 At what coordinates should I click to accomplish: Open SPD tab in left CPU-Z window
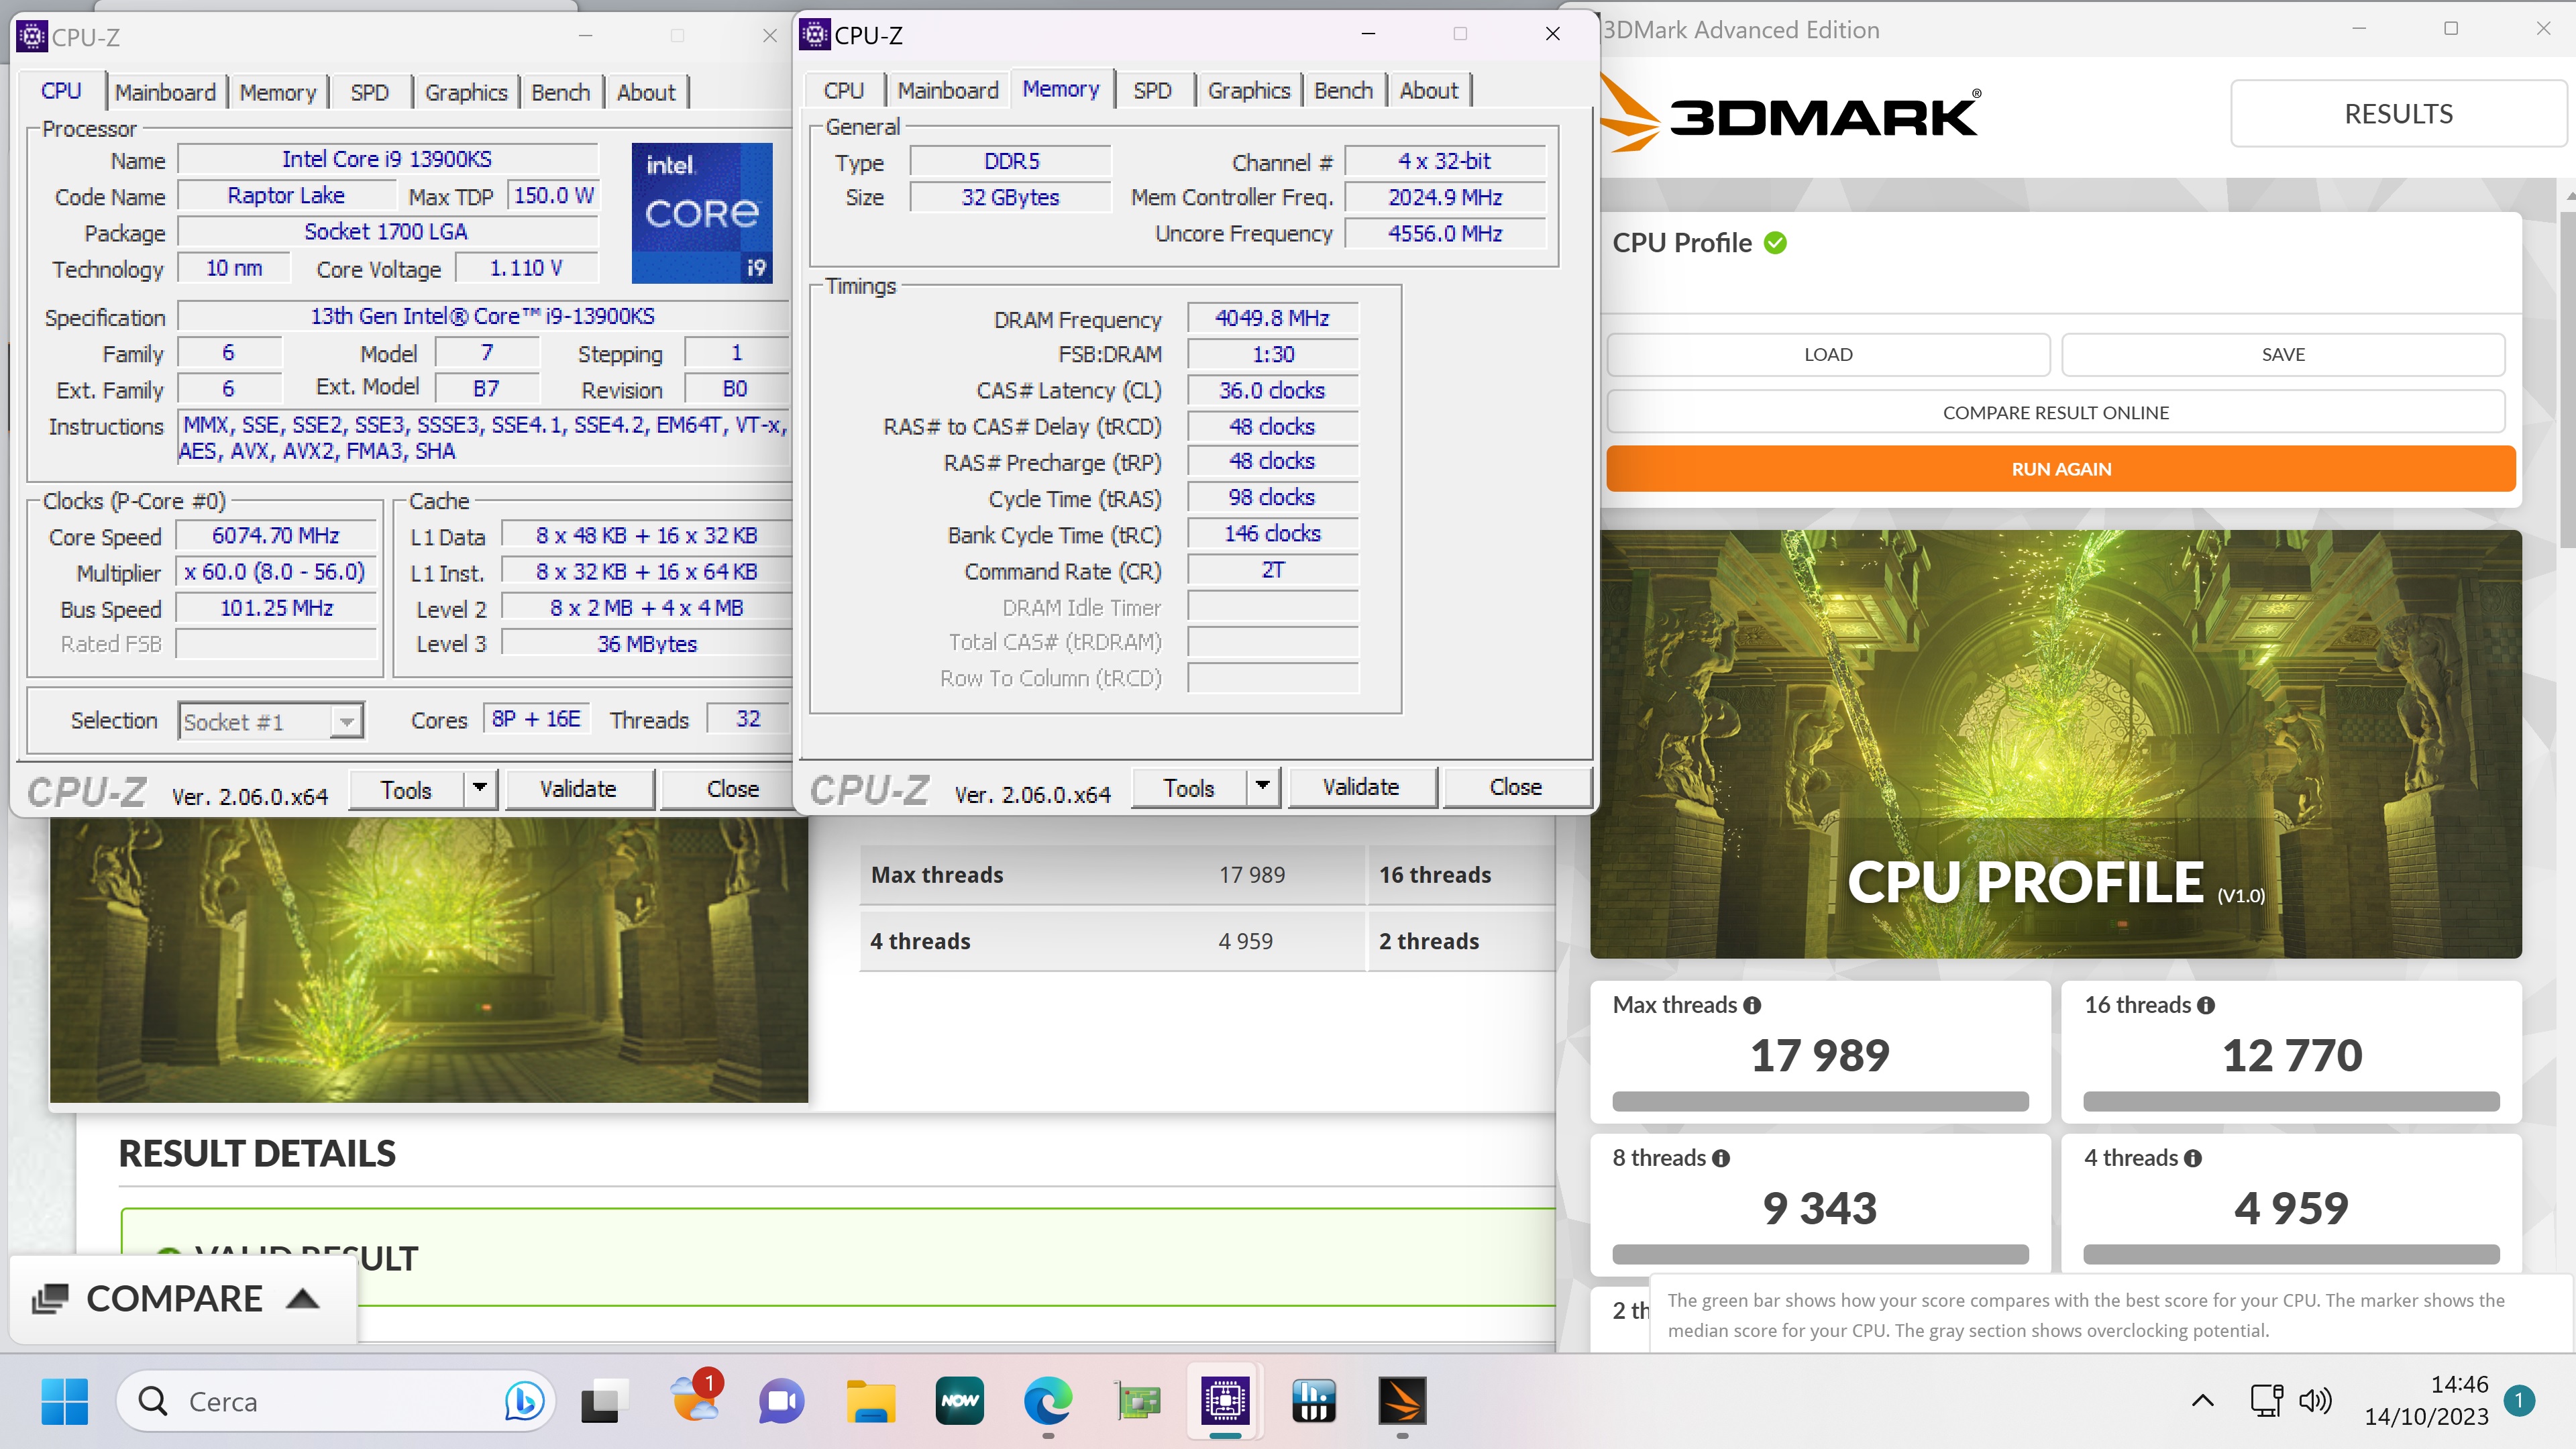click(x=370, y=92)
